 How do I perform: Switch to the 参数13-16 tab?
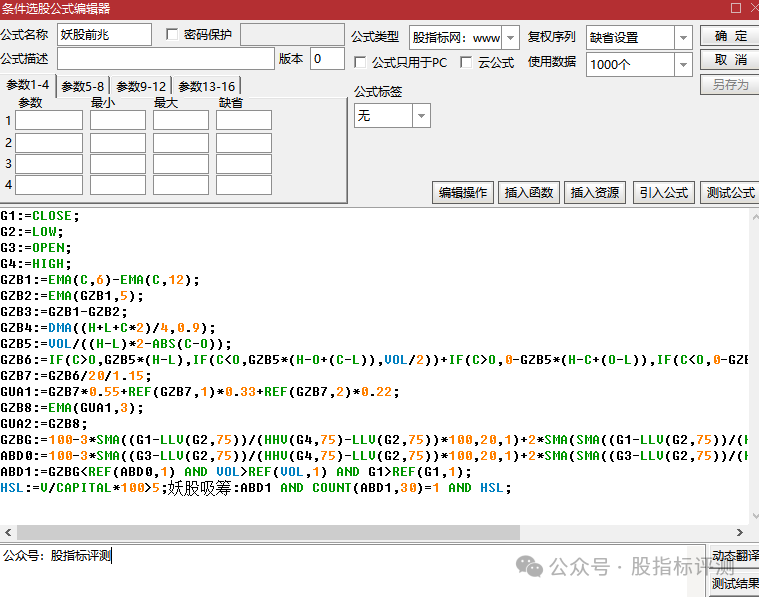(x=207, y=87)
